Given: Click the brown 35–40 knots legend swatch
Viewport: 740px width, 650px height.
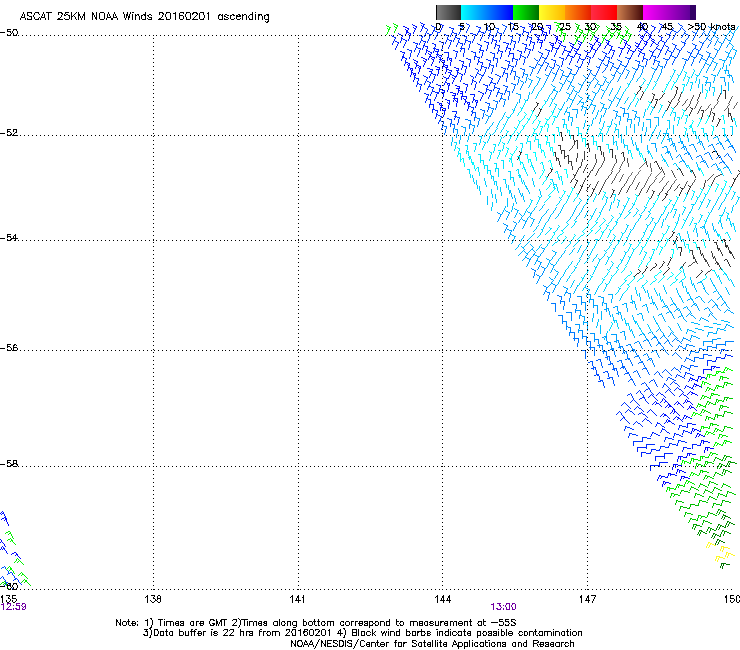Looking at the screenshot, I should (x=630, y=12).
